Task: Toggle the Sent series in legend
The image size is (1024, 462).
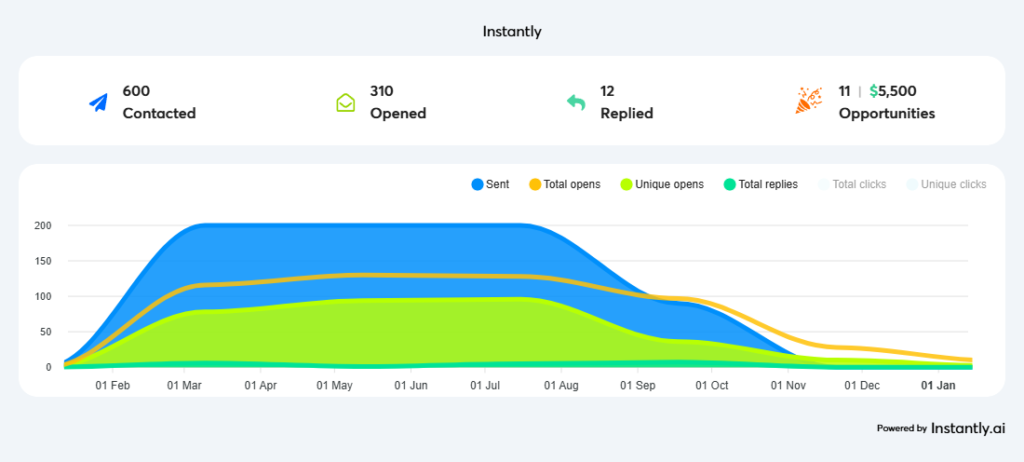Action: pyautogui.click(x=490, y=185)
